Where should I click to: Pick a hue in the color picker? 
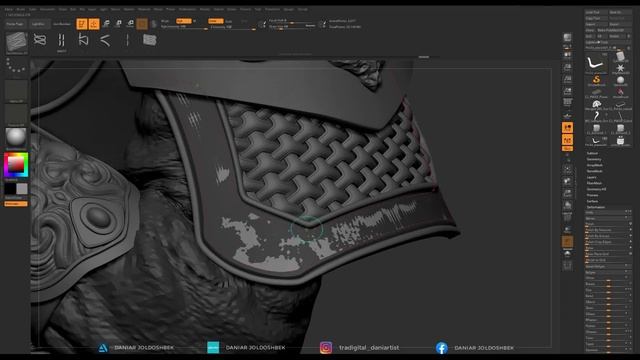(16, 165)
